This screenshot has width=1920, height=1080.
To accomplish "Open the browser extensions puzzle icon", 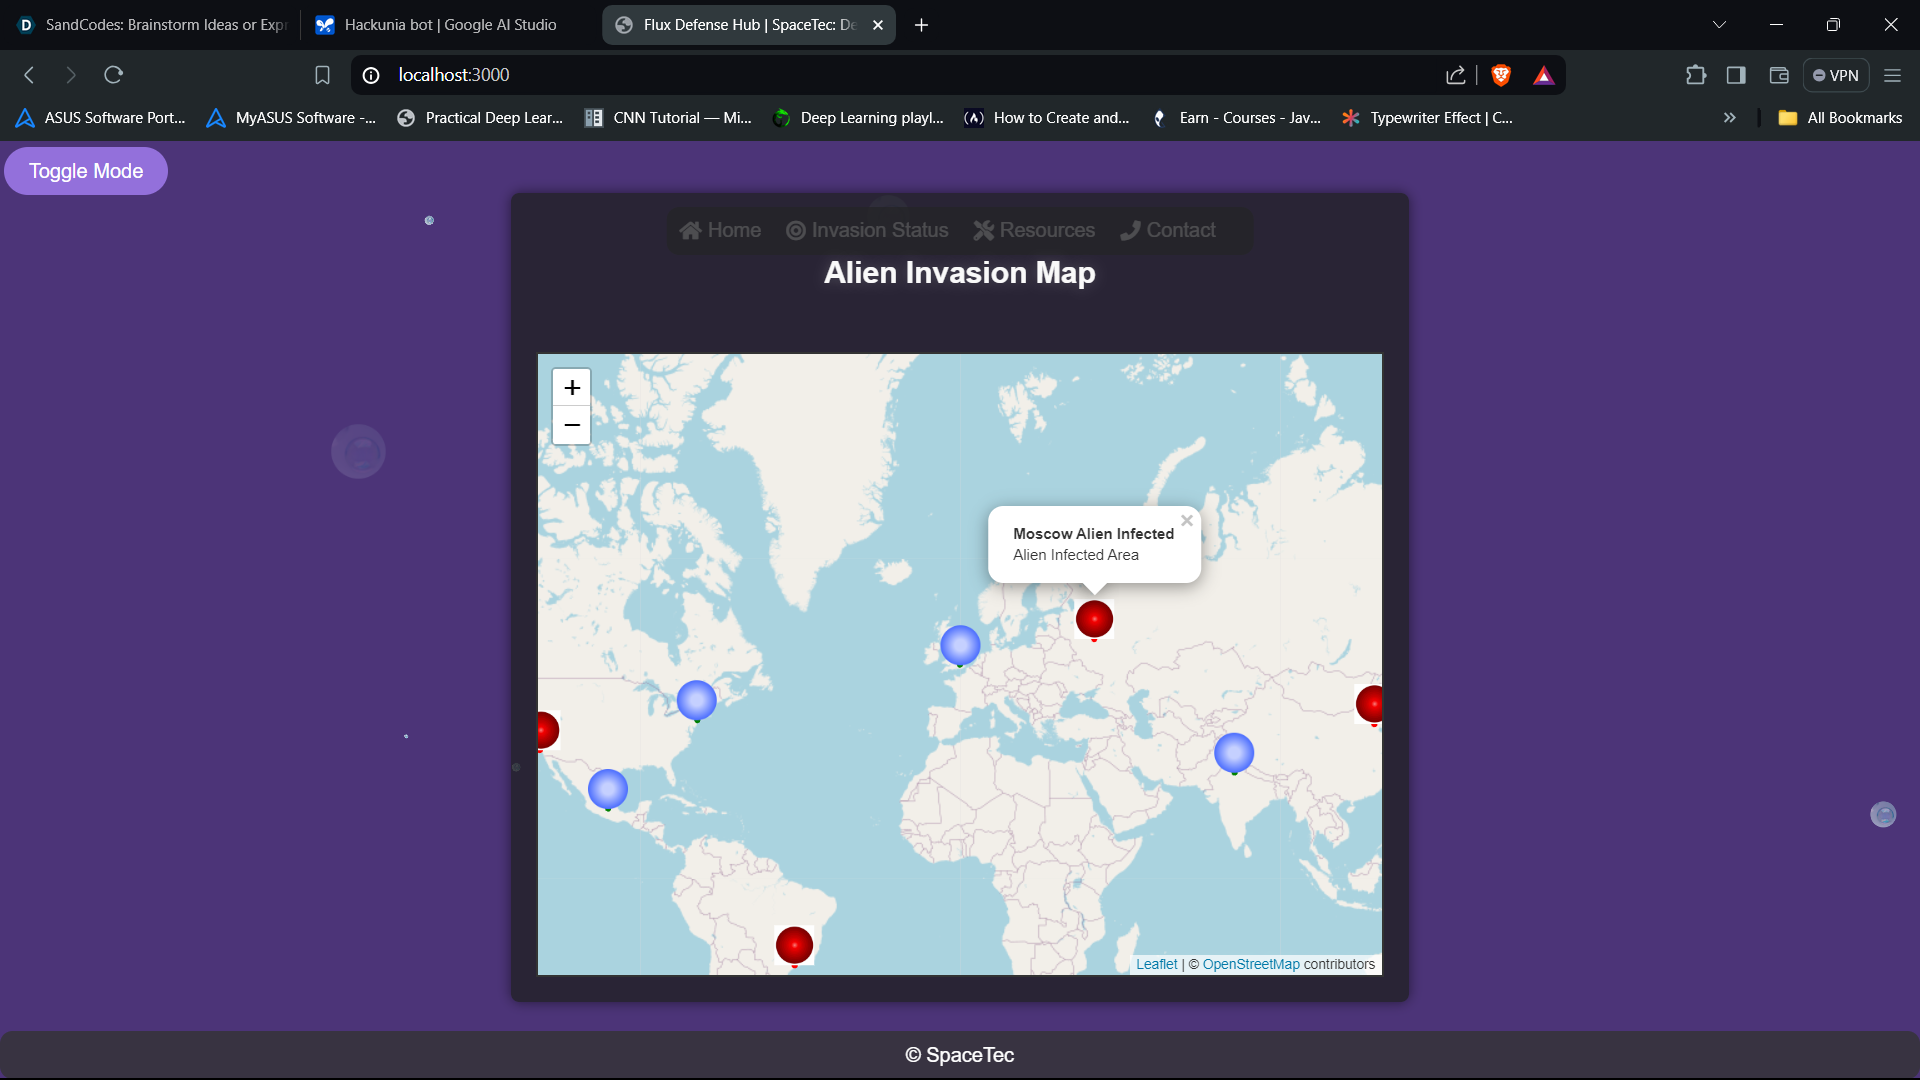I will [1695, 75].
